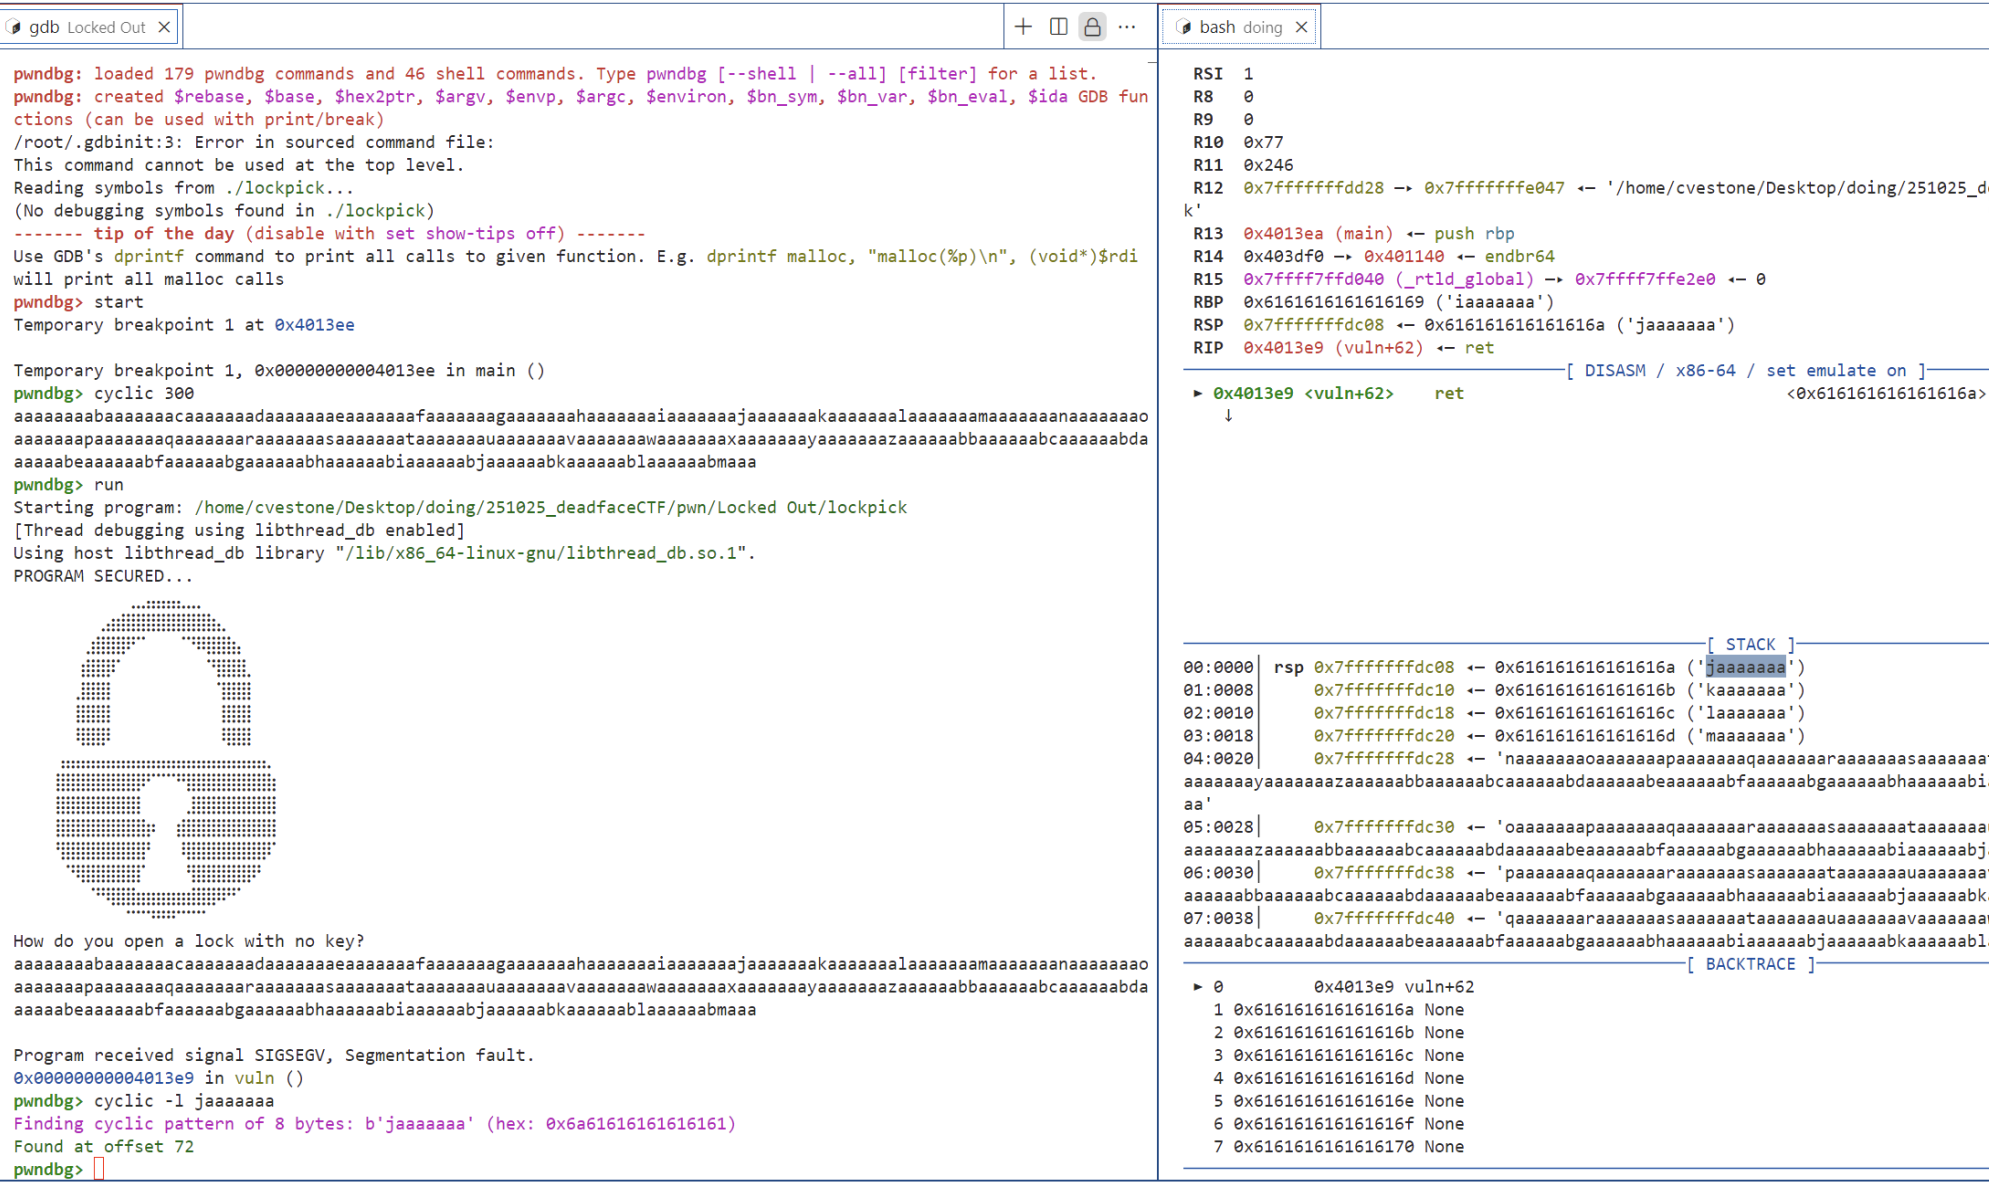
Task: Click the current instruction arrow in DISASM
Action: tap(1197, 393)
